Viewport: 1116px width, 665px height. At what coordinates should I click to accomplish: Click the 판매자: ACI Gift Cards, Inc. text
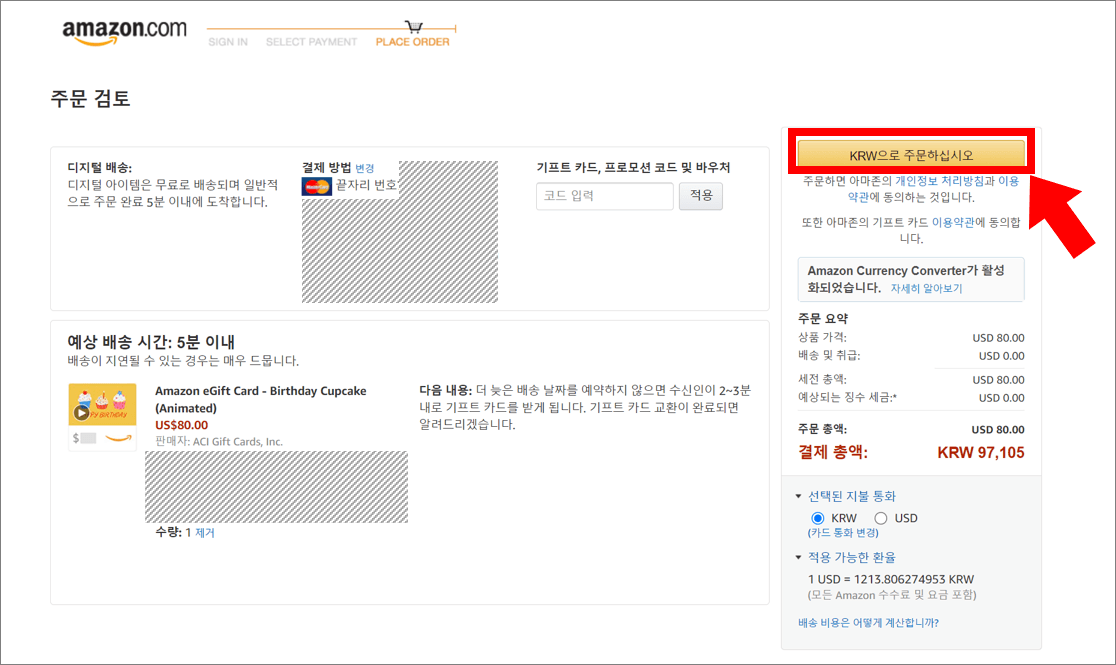click(x=219, y=441)
